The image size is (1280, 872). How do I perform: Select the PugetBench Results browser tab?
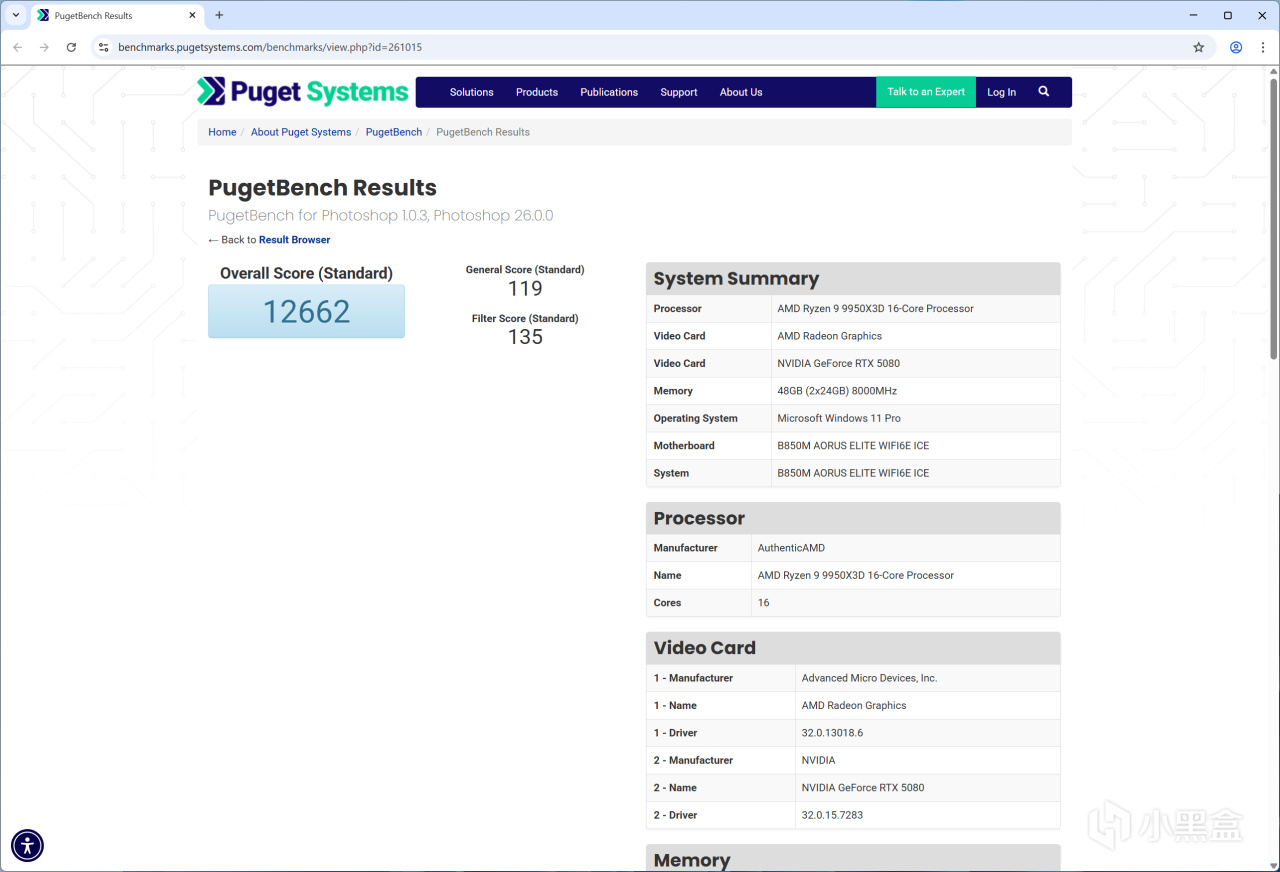[x=117, y=15]
